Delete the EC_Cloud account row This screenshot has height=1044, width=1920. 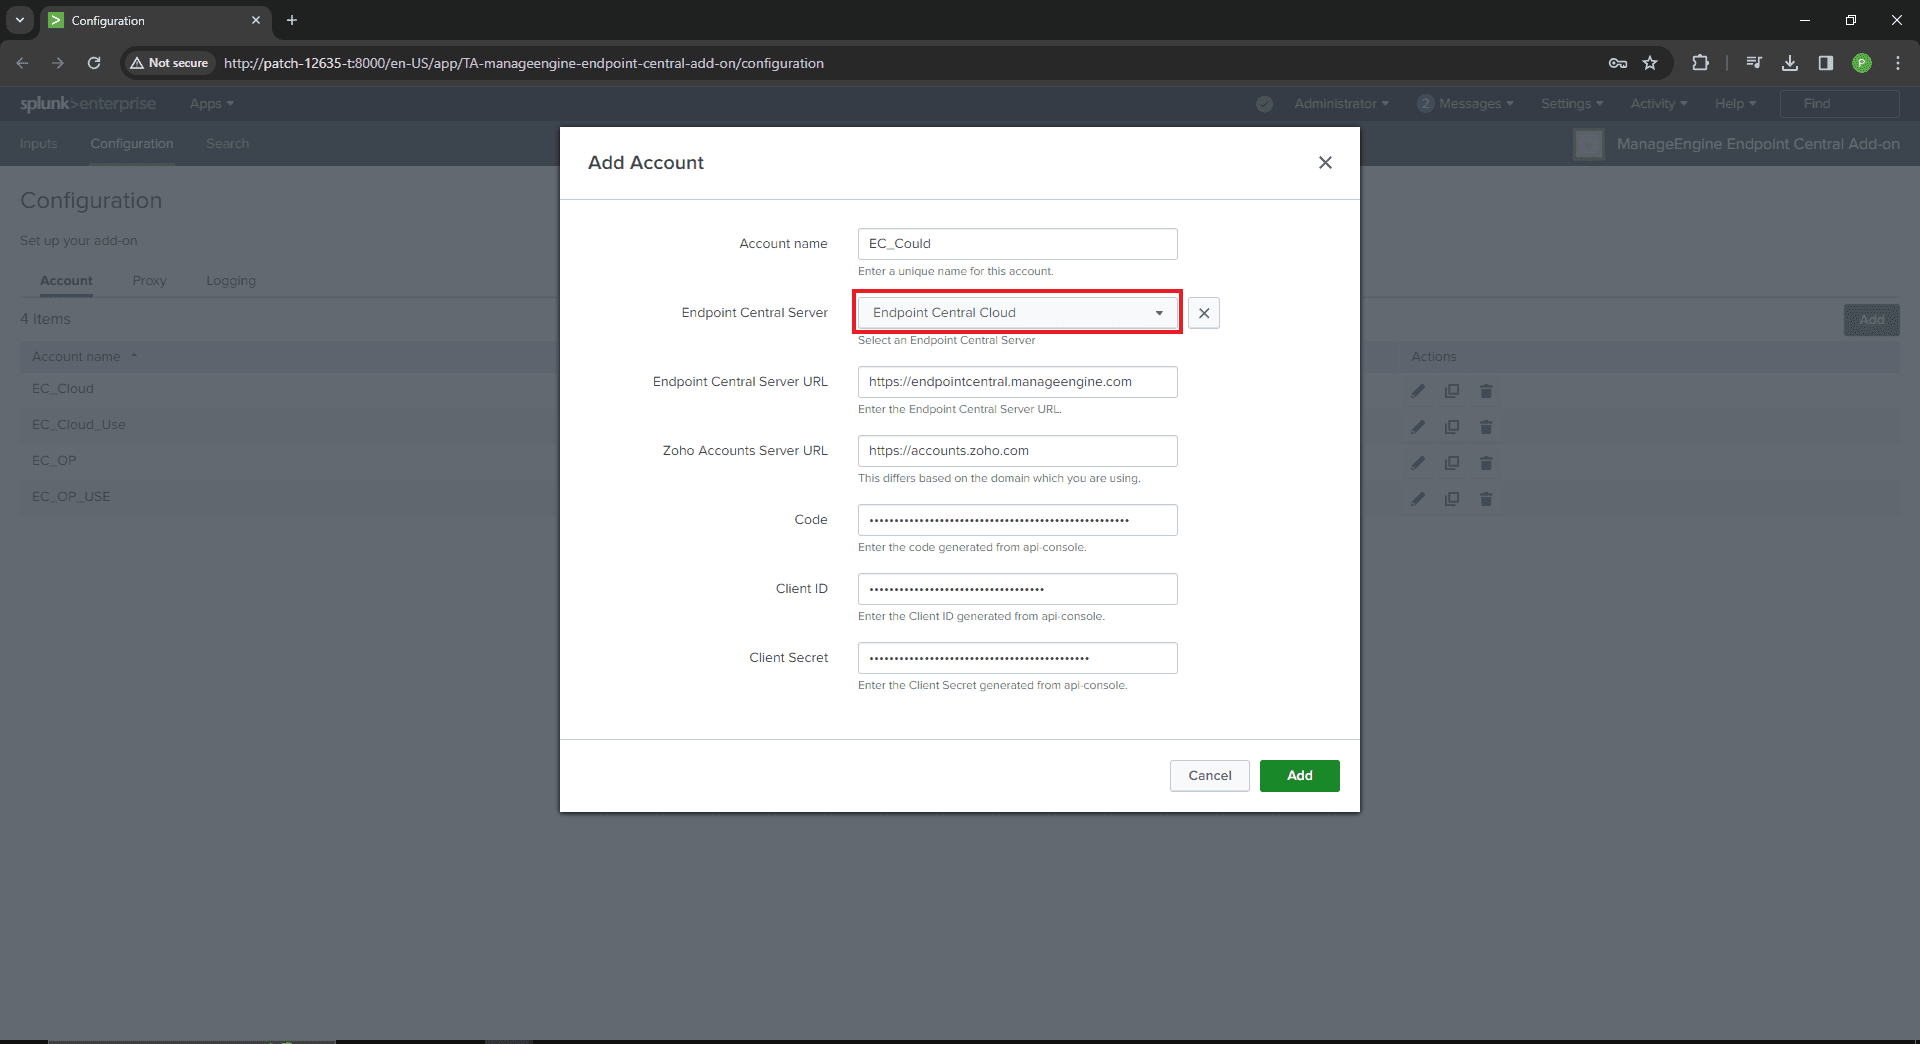[x=1486, y=391]
